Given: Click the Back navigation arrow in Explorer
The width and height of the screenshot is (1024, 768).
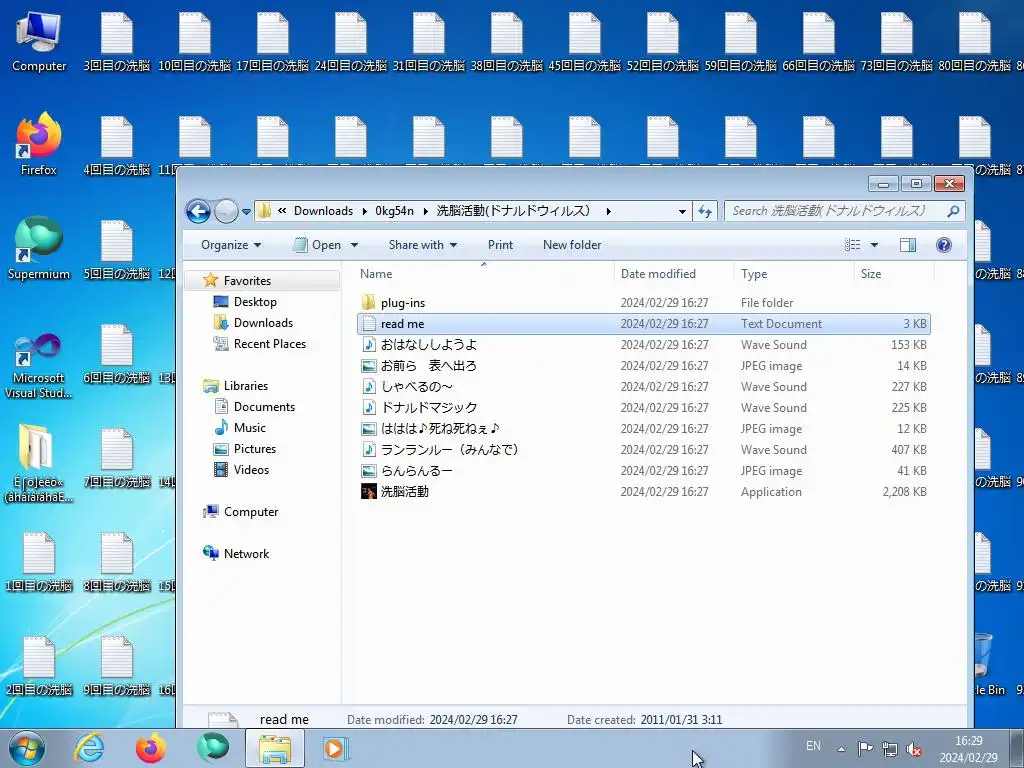Looking at the screenshot, I should point(199,211).
